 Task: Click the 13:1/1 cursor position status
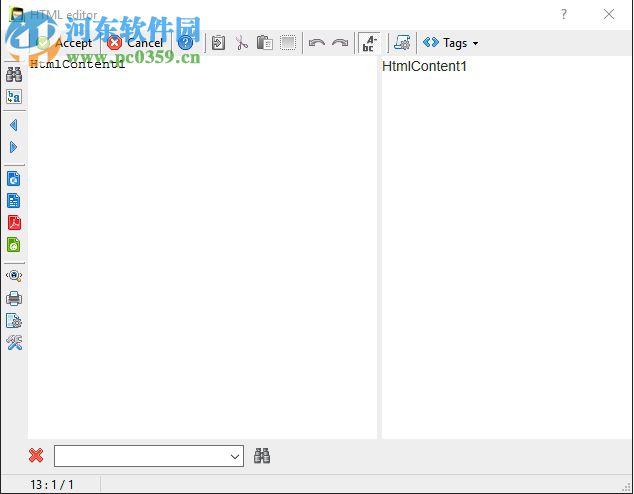click(x=52, y=485)
